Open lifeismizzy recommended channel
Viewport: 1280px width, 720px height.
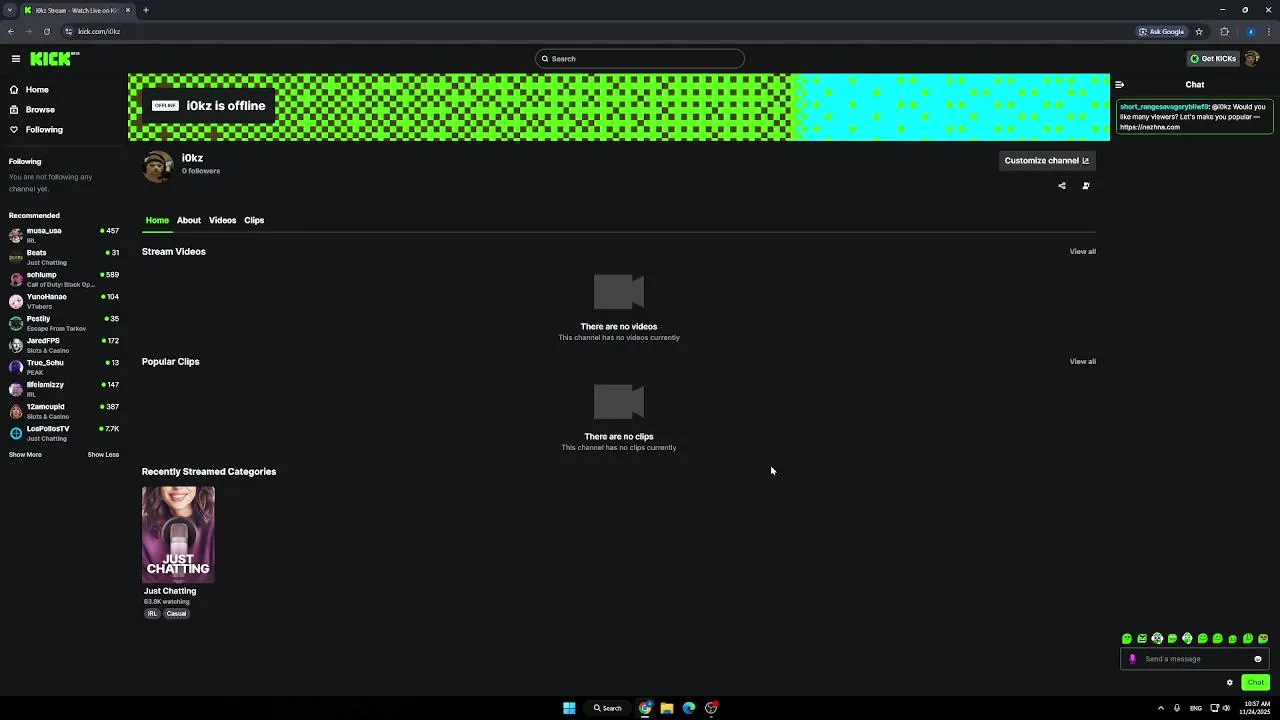(64, 389)
